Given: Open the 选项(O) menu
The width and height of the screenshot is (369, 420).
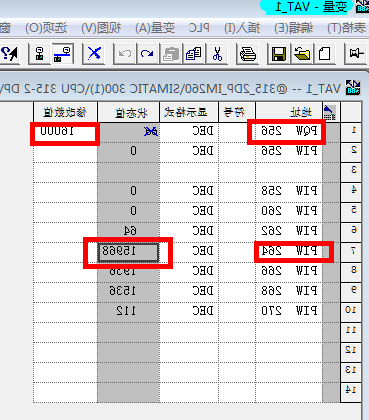Looking at the screenshot, I should (x=47, y=28).
